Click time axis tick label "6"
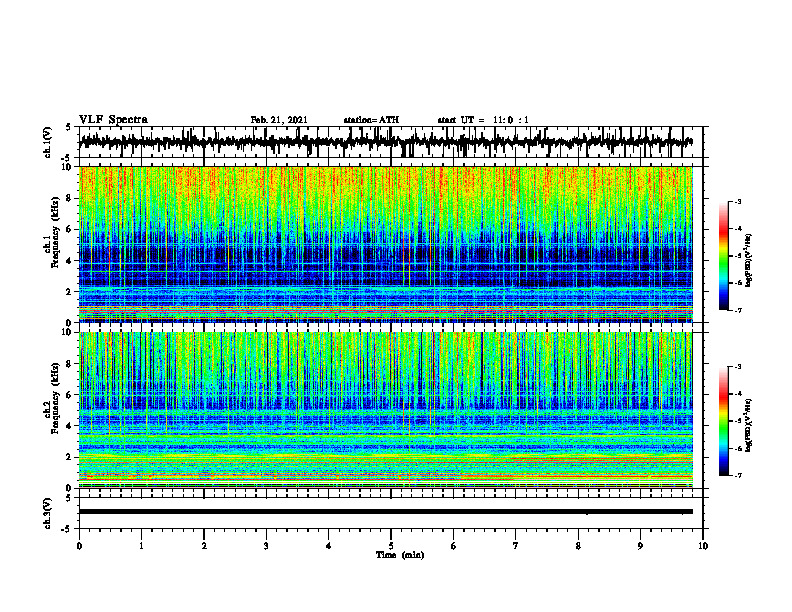Image resolution: width=792 pixels, height=612 pixels. coord(454,546)
